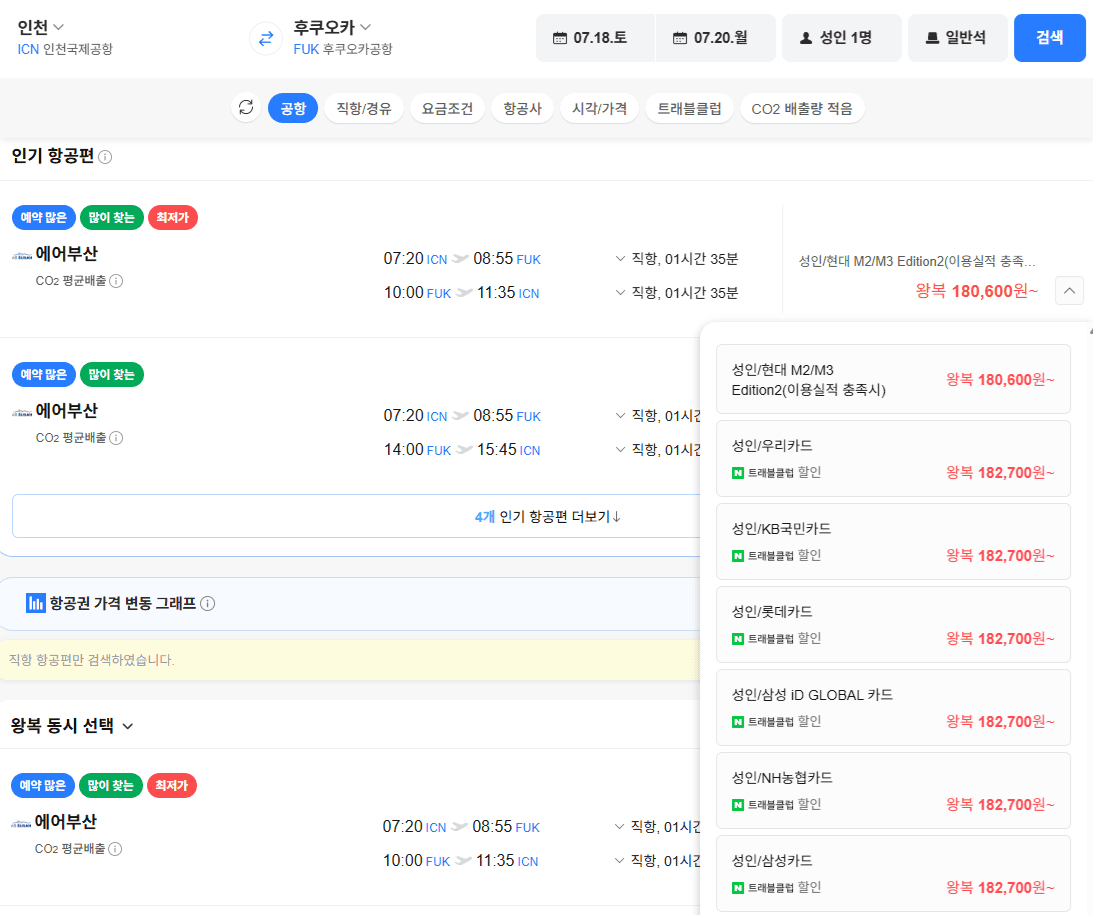Click the refresh filters icon
Viewport: 1093px width, 915px height.
[x=246, y=107]
